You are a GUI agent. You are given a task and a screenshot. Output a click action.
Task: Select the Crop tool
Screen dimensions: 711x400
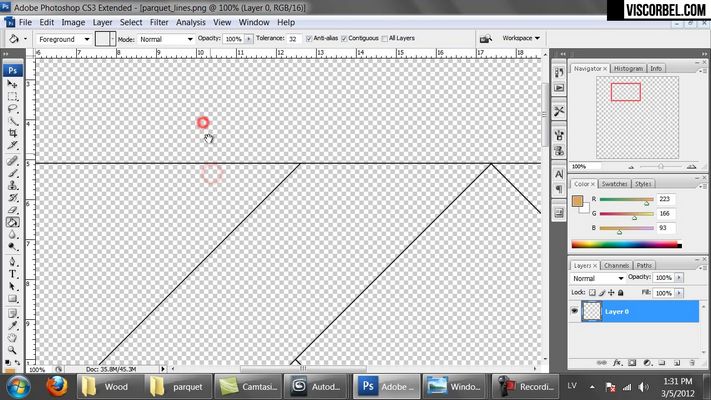click(12, 133)
